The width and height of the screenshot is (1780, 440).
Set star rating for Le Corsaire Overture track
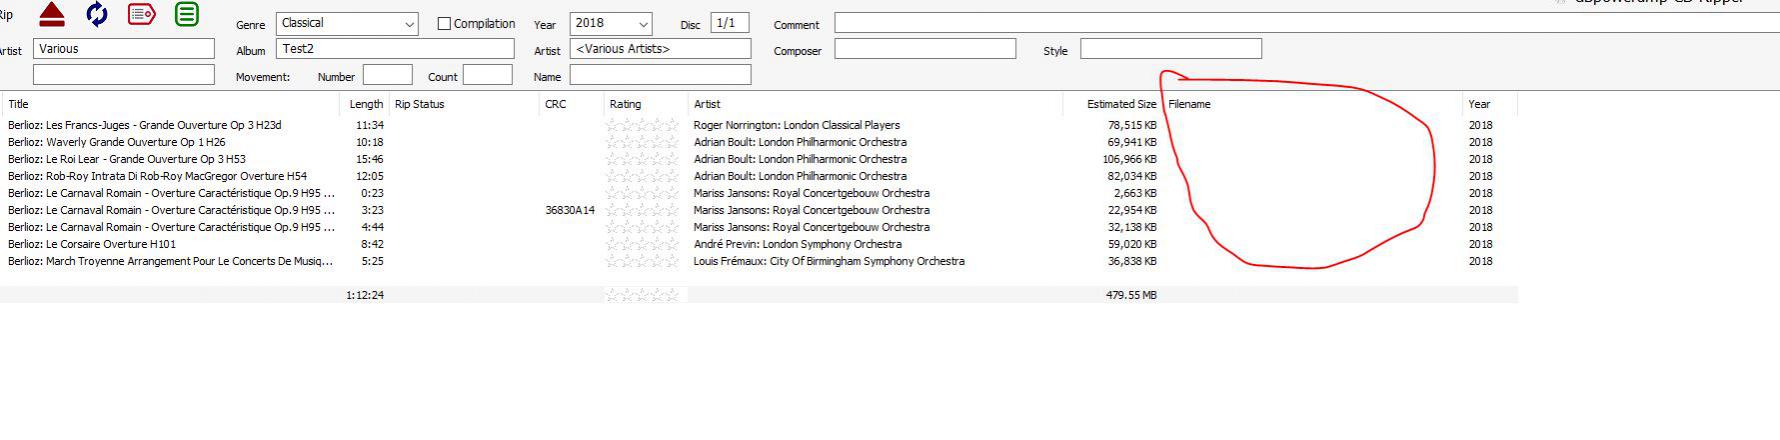pos(642,244)
